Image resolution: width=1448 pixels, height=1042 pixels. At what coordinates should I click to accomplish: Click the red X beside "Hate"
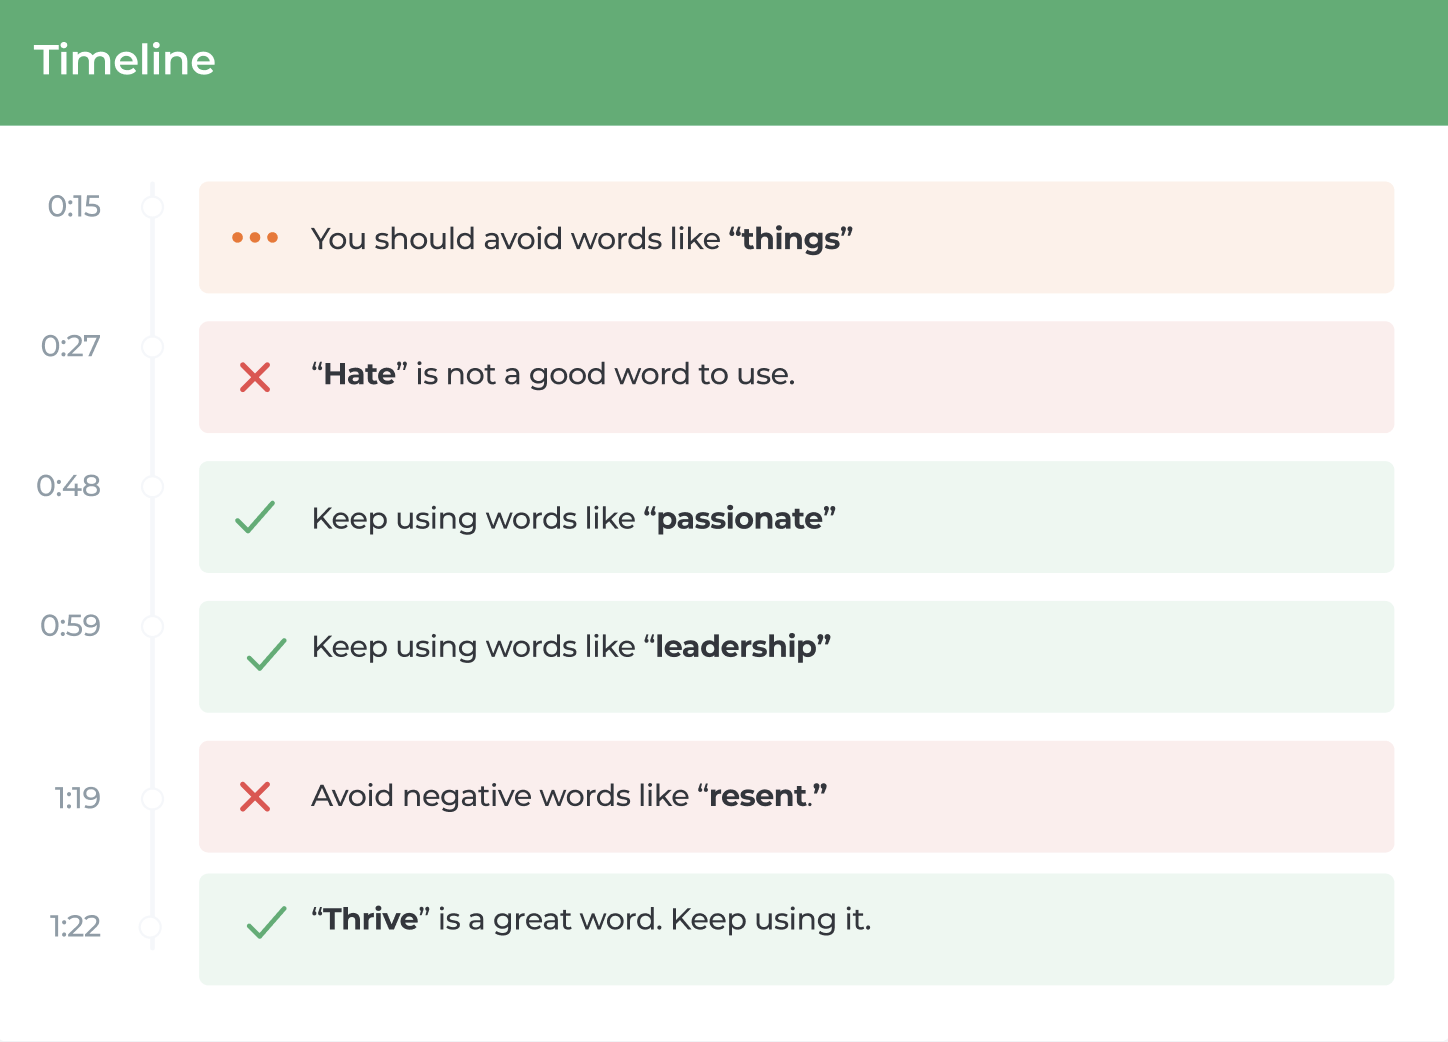255,377
